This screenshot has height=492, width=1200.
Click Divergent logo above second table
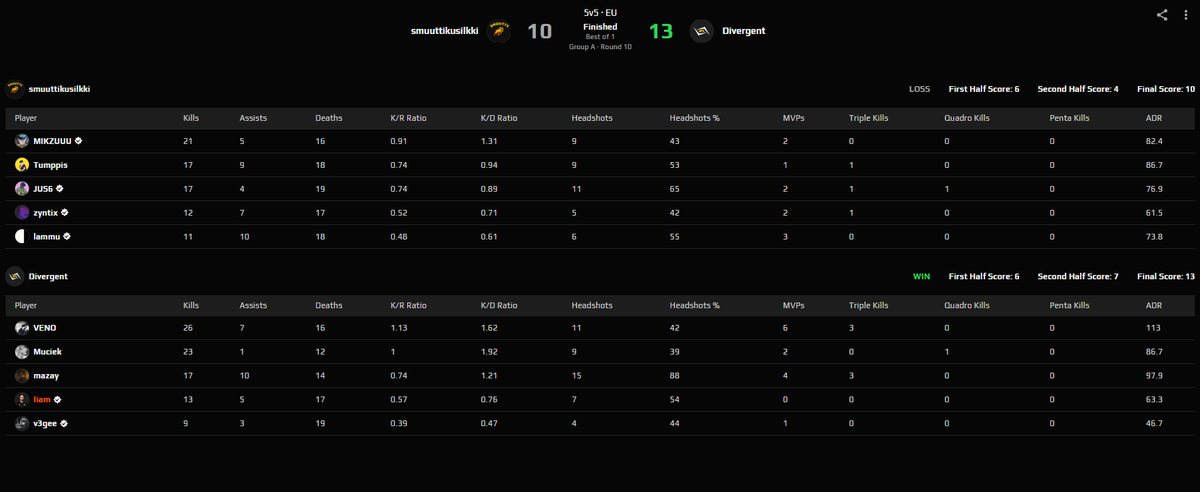[16, 275]
